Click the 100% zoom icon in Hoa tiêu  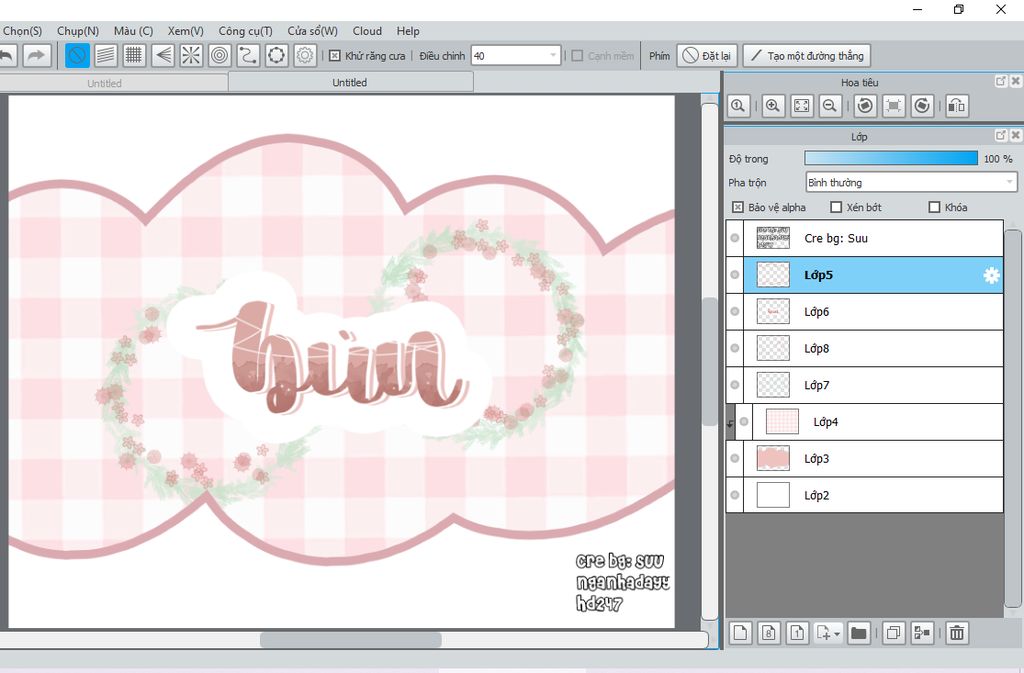coord(739,106)
